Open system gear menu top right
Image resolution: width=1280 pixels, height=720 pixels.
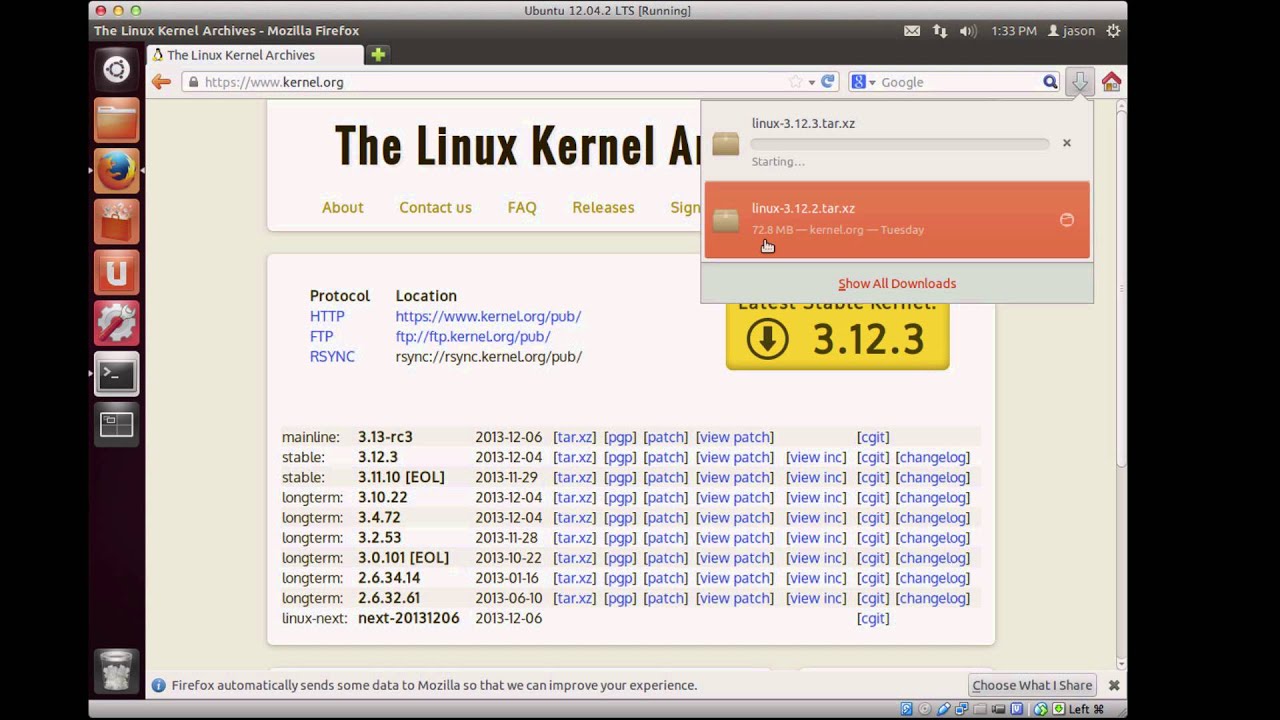(1113, 31)
